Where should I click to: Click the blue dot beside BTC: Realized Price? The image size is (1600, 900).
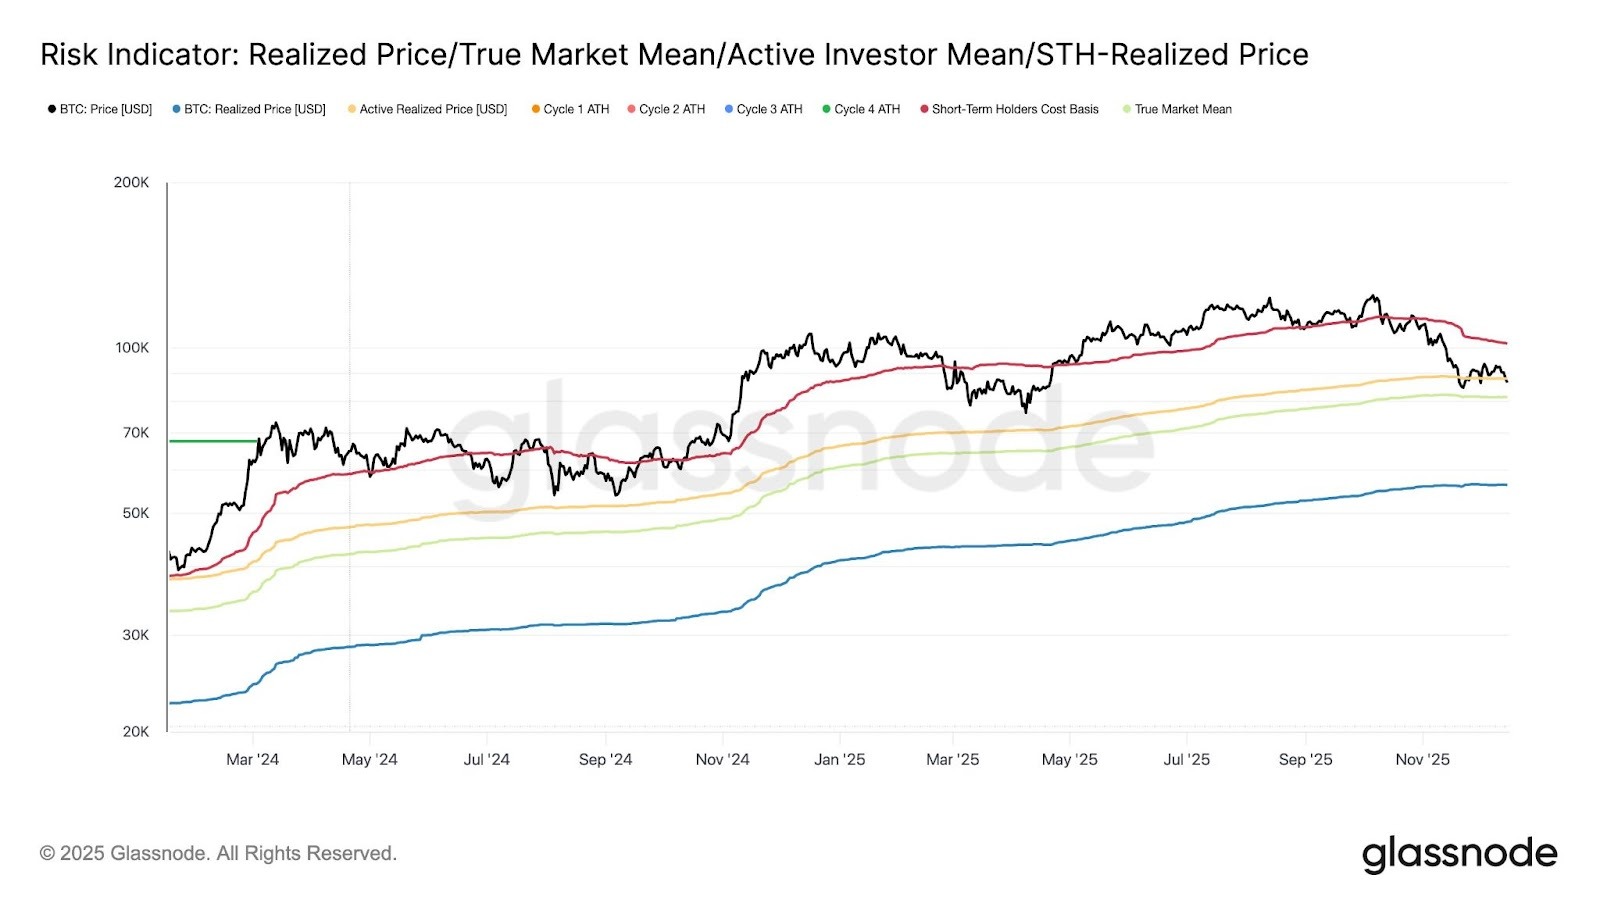point(176,109)
